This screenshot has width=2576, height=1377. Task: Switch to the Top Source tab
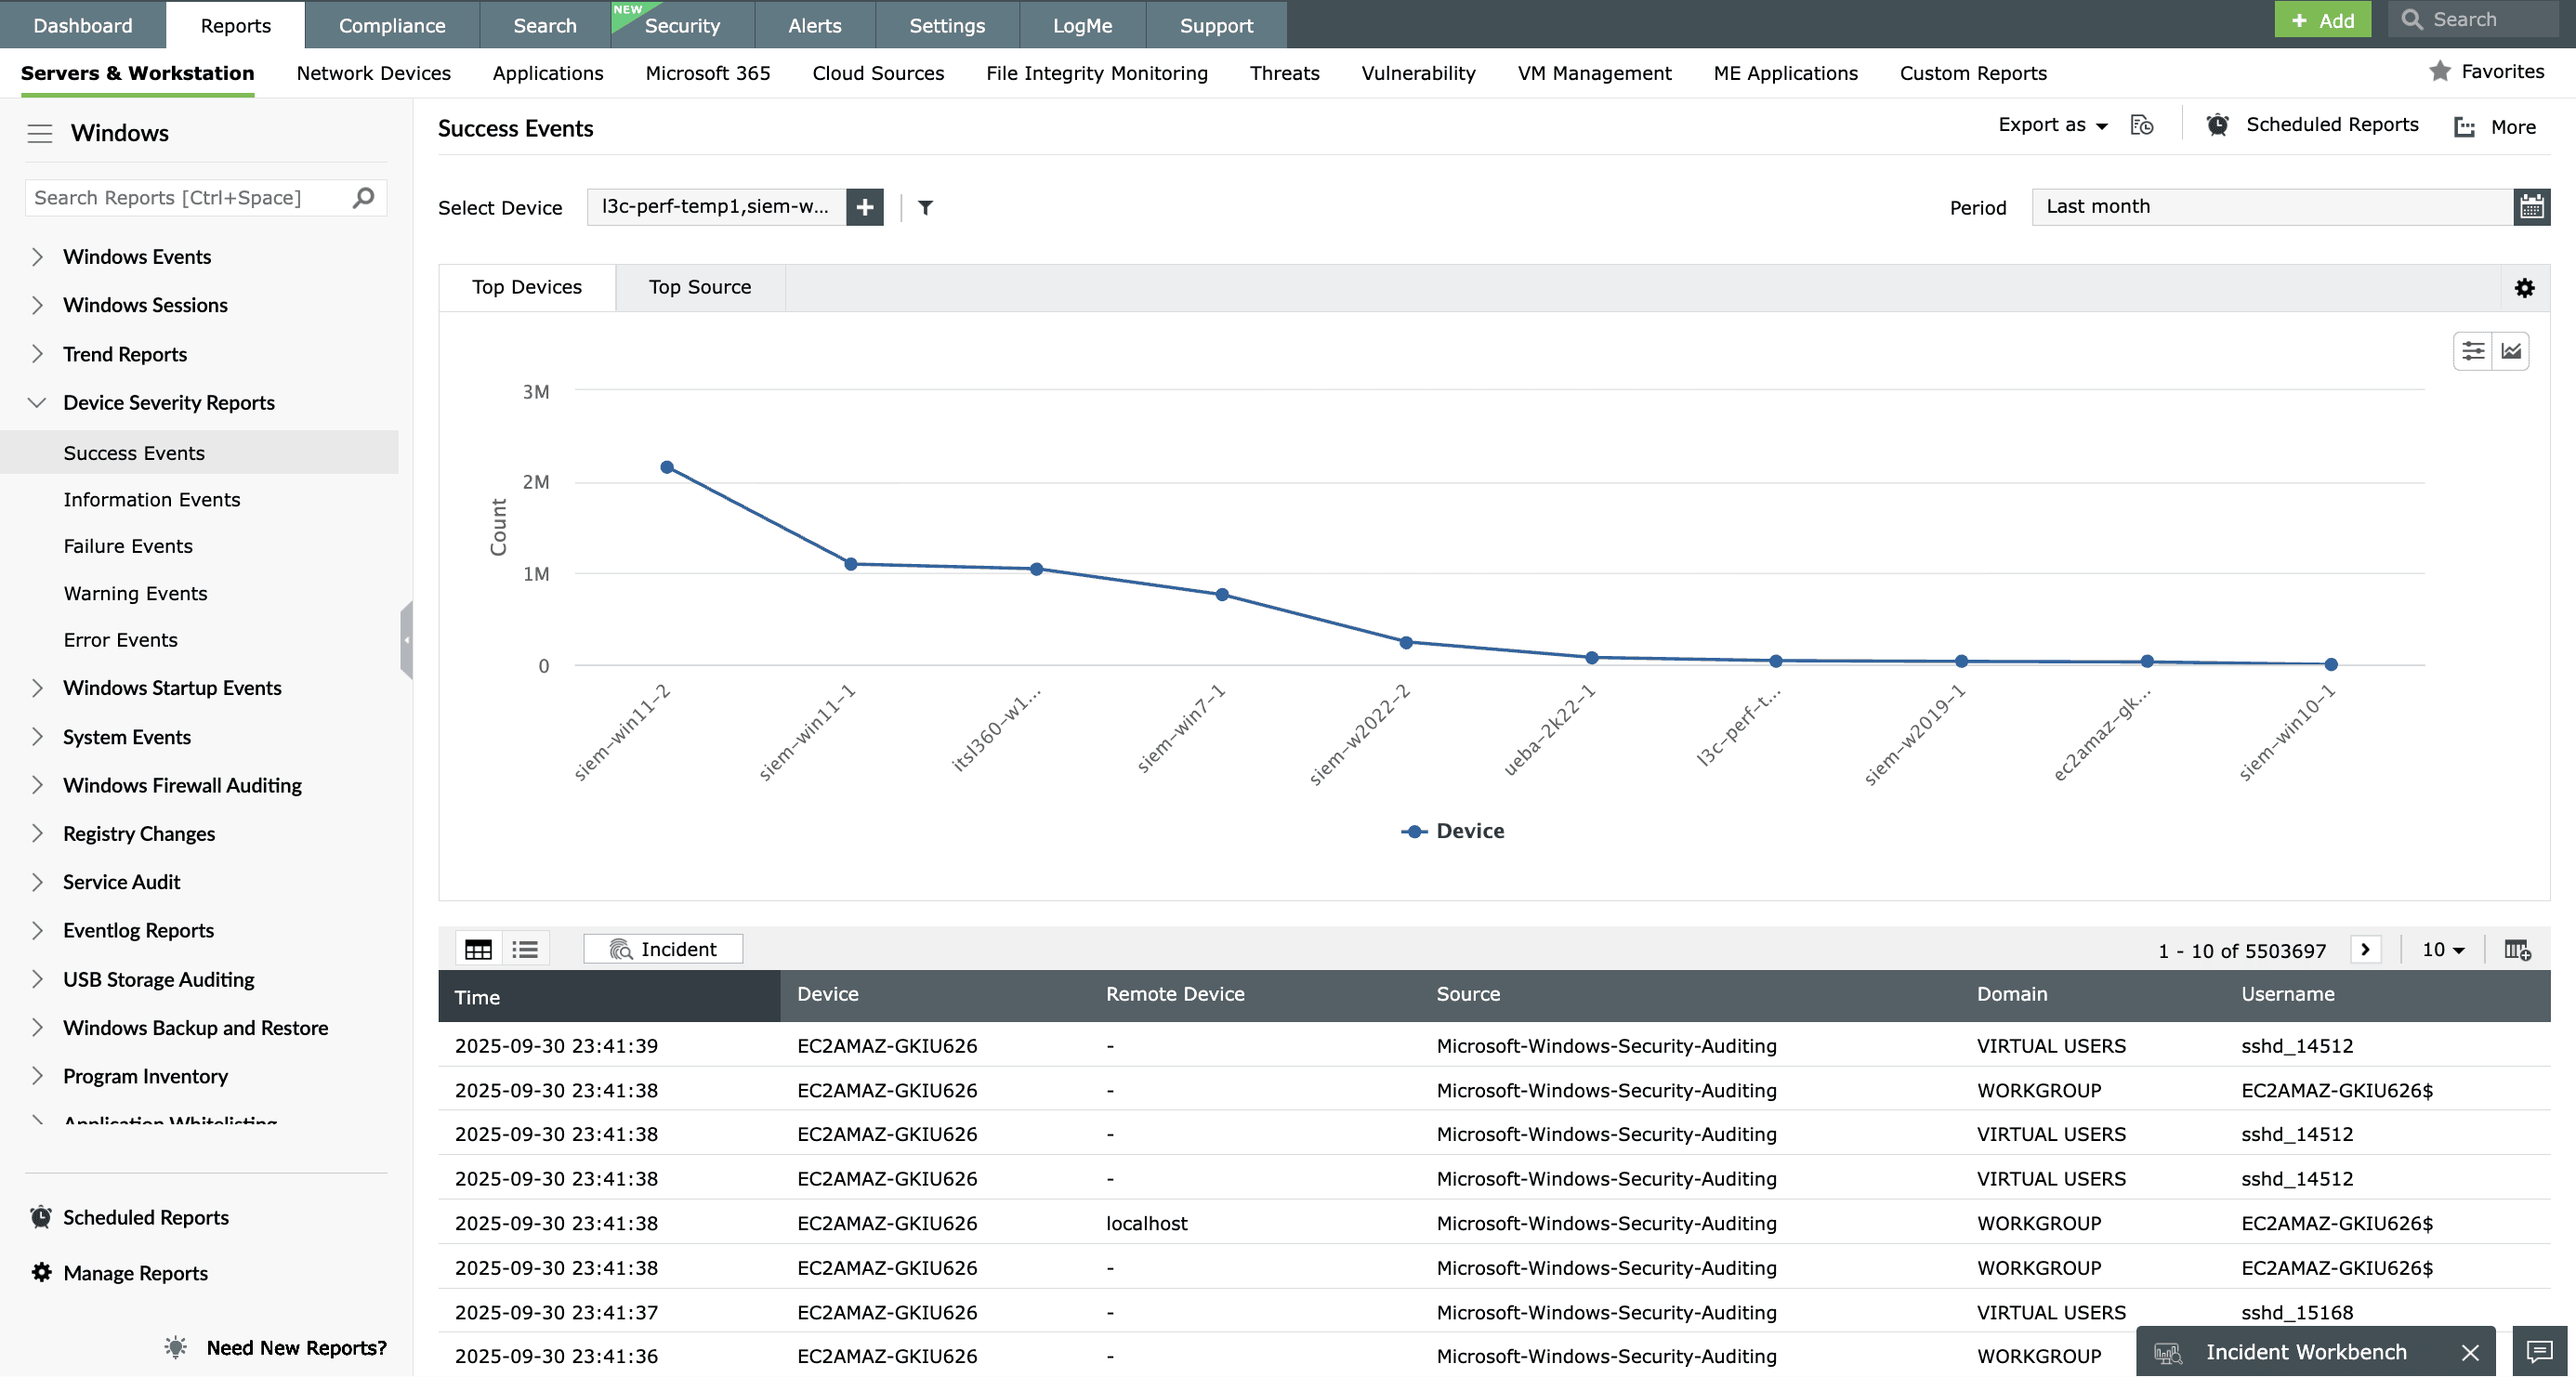[699, 287]
